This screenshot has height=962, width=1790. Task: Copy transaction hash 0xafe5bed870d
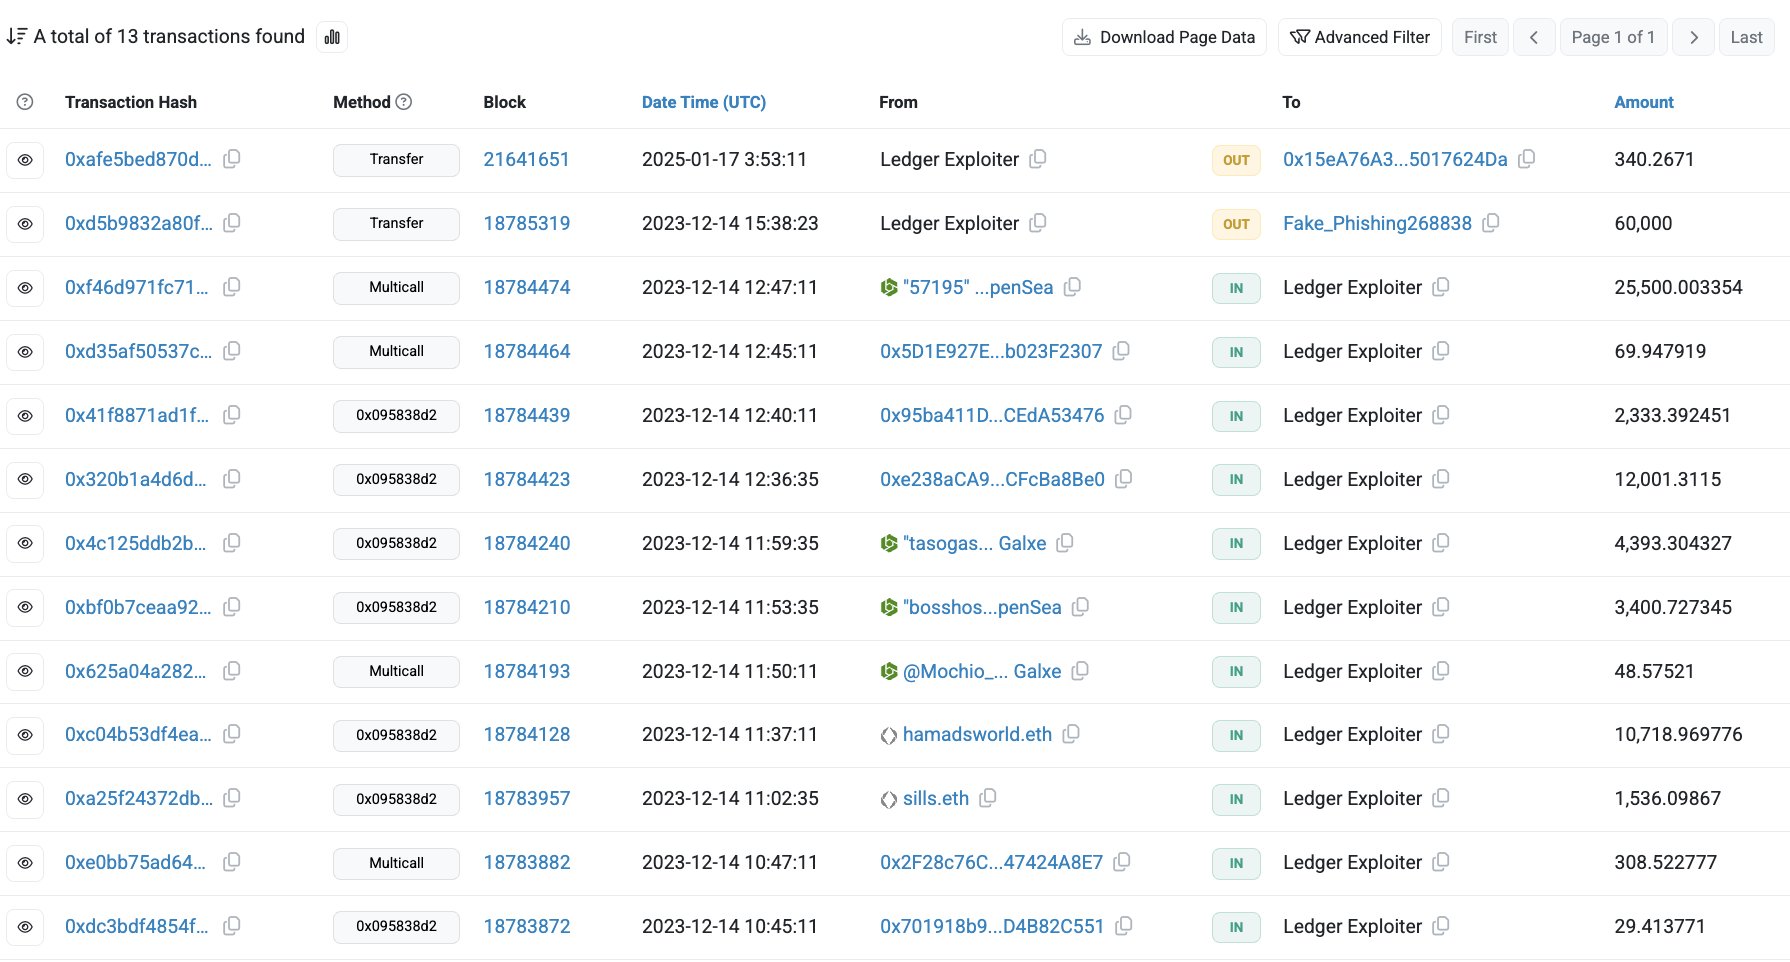232,159
